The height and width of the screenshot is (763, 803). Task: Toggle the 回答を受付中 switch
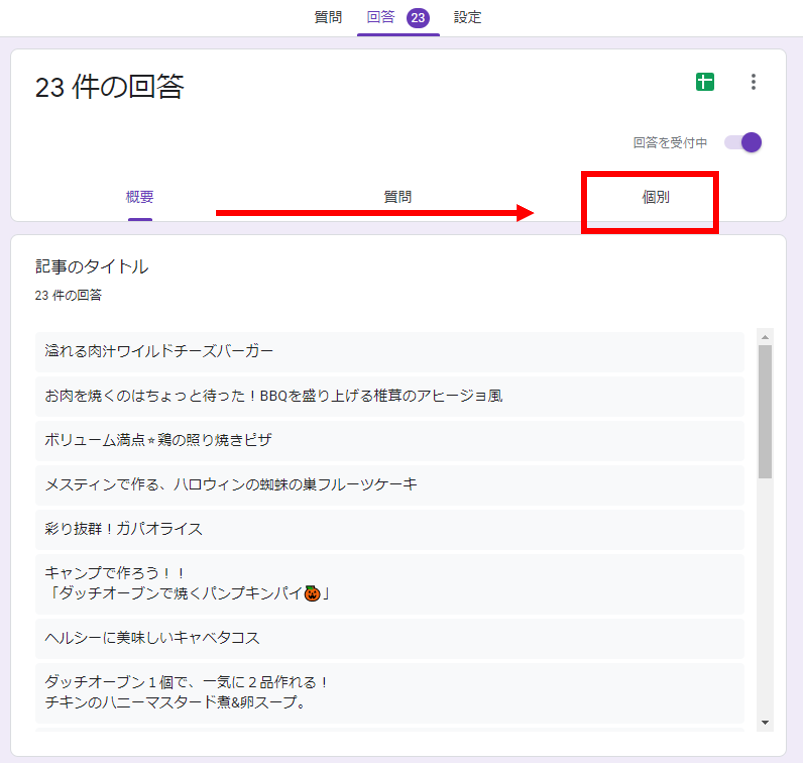click(x=744, y=143)
